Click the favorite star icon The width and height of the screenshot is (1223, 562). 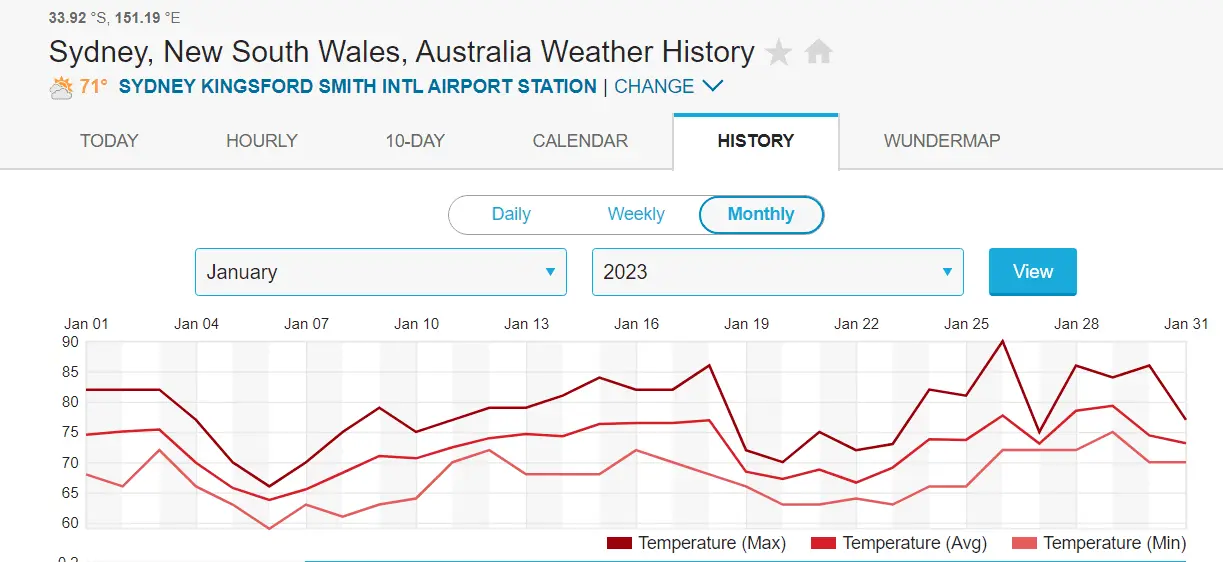[x=779, y=52]
